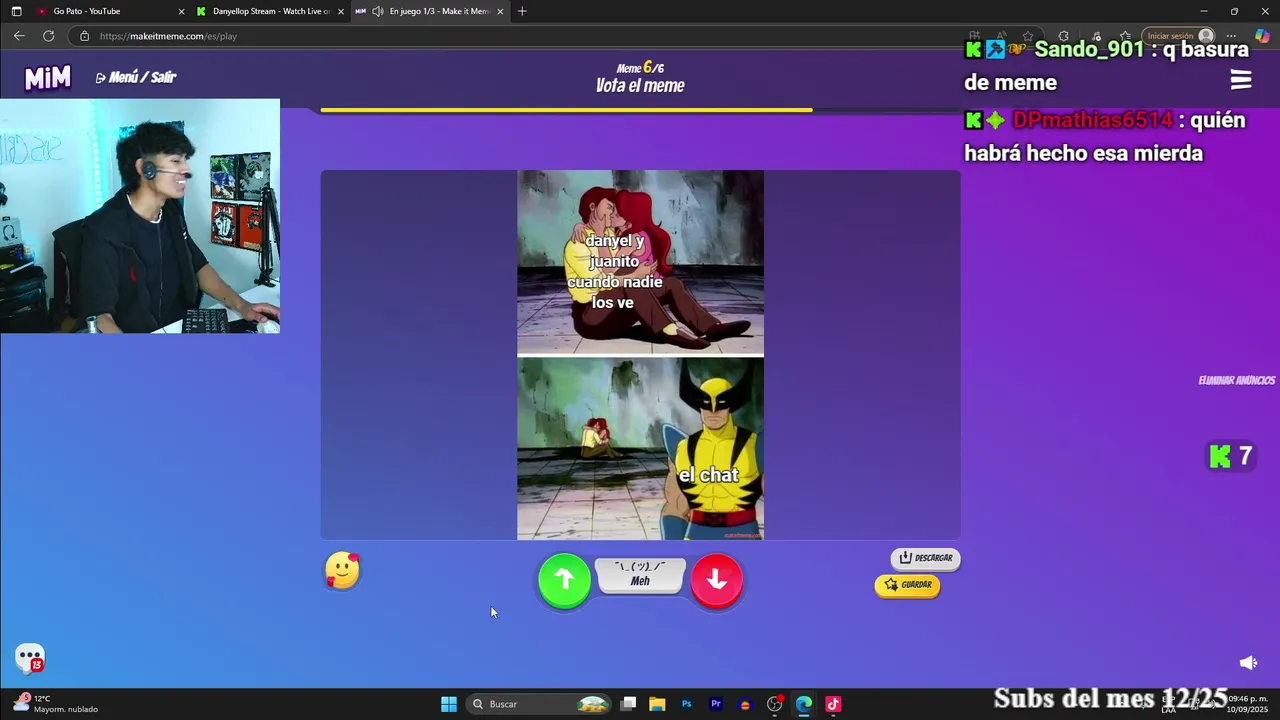Launch Photoshop from the taskbar

(686, 704)
